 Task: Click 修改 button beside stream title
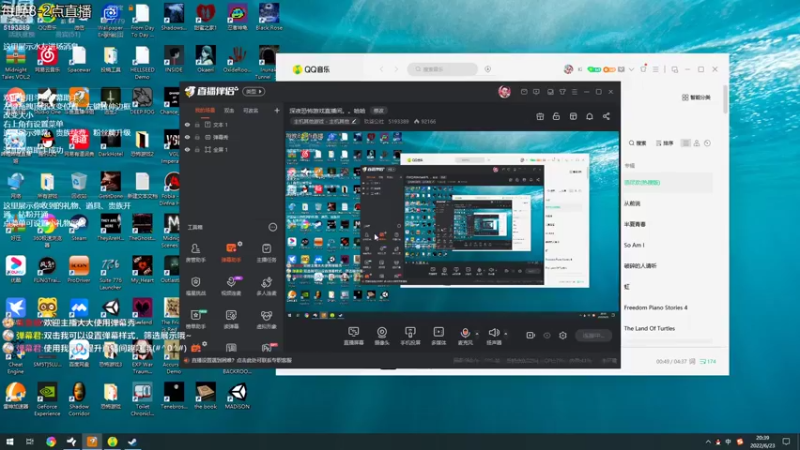tap(379, 111)
